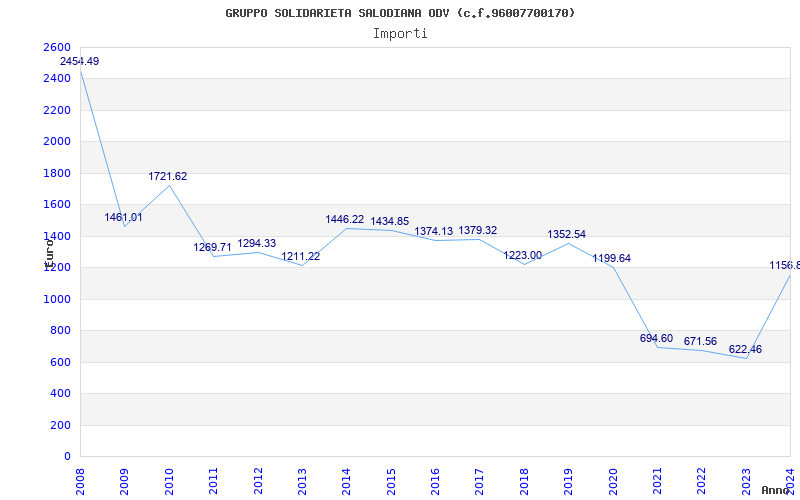Screen dimensions: 800x500
Task: Select the 2023 year axis label
Action: 746,478
